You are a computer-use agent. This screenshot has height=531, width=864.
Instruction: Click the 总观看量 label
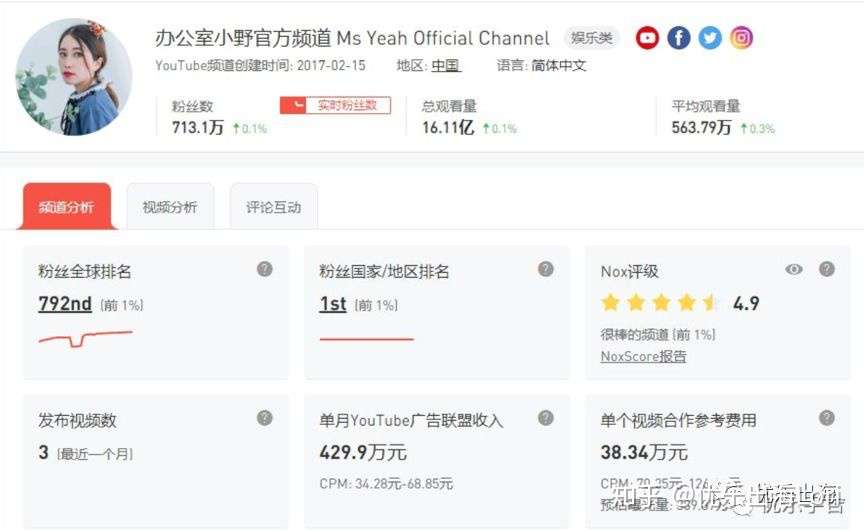[449, 106]
